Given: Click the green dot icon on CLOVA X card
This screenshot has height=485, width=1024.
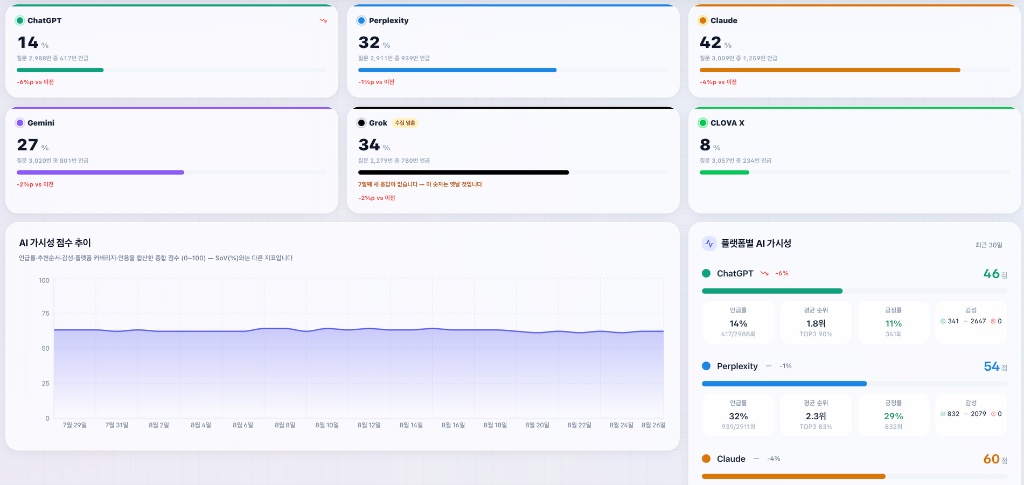Looking at the screenshot, I should [x=703, y=123].
